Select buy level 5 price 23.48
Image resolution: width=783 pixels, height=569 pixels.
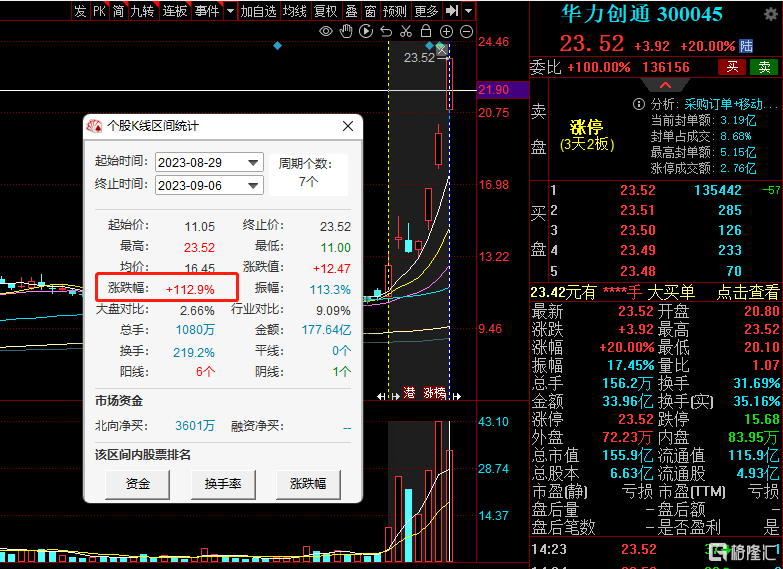638,271
